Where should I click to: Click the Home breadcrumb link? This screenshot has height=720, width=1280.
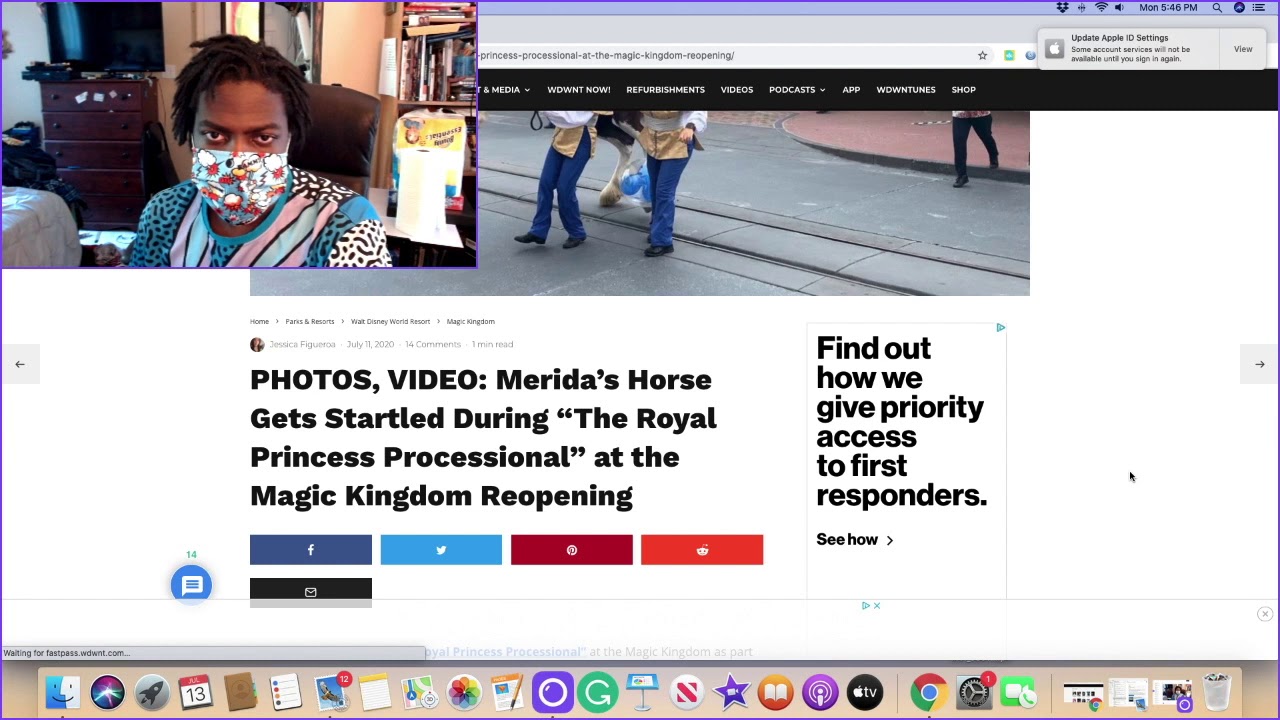tap(259, 321)
